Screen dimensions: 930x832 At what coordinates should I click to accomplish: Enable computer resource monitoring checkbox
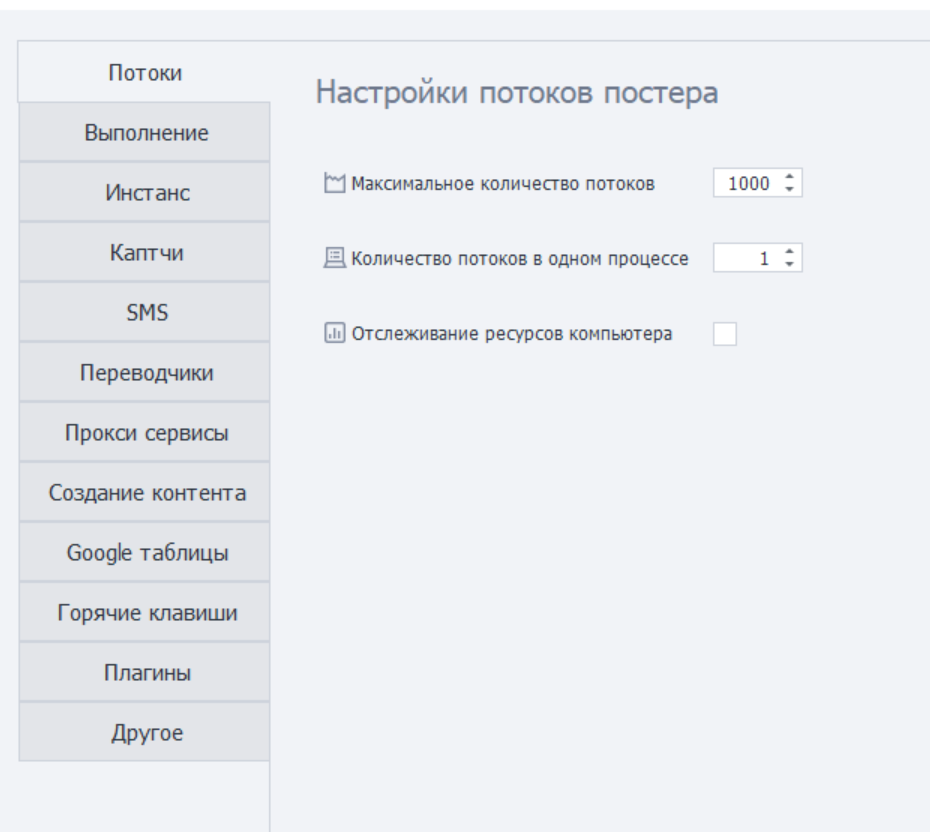[x=725, y=334]
